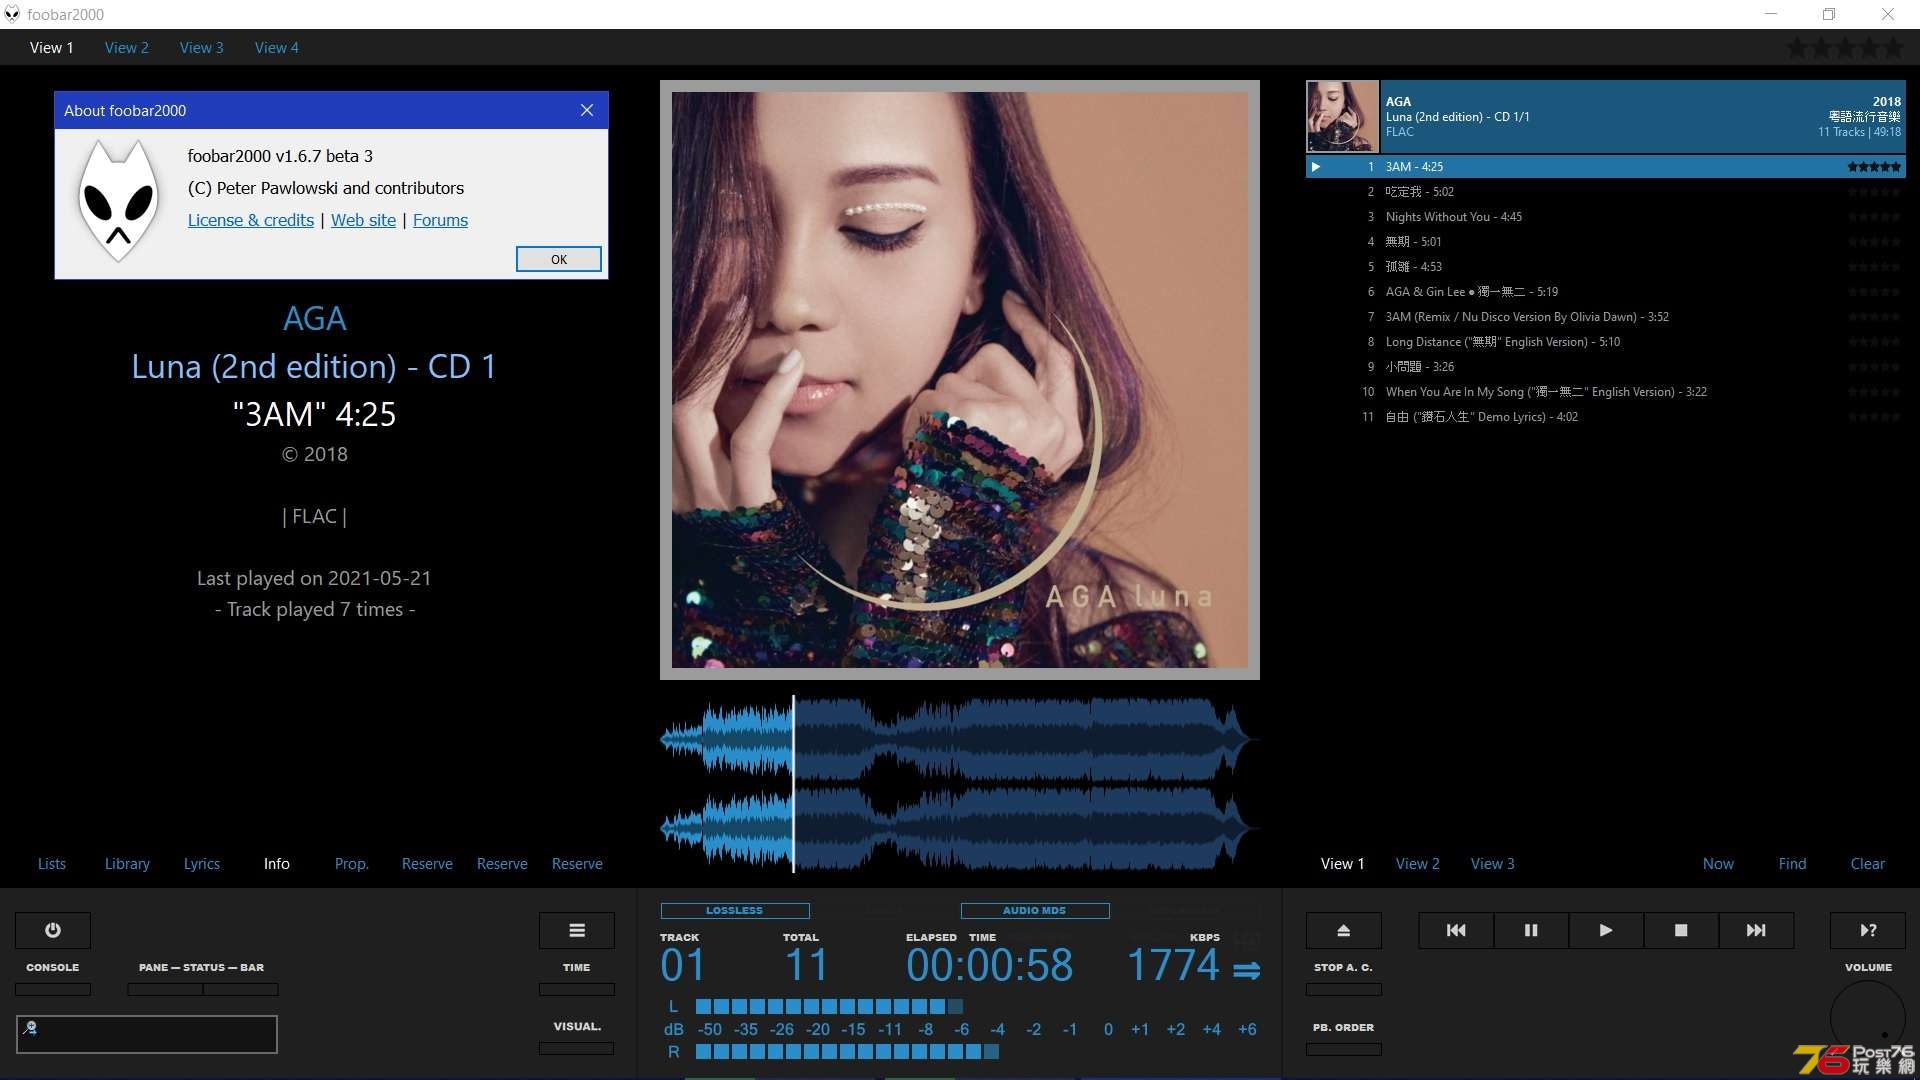The width and height of the screenshot is (1920, 1080).
Task: Select track 10 When You Are In My Song
Action: click(1606, 392)
